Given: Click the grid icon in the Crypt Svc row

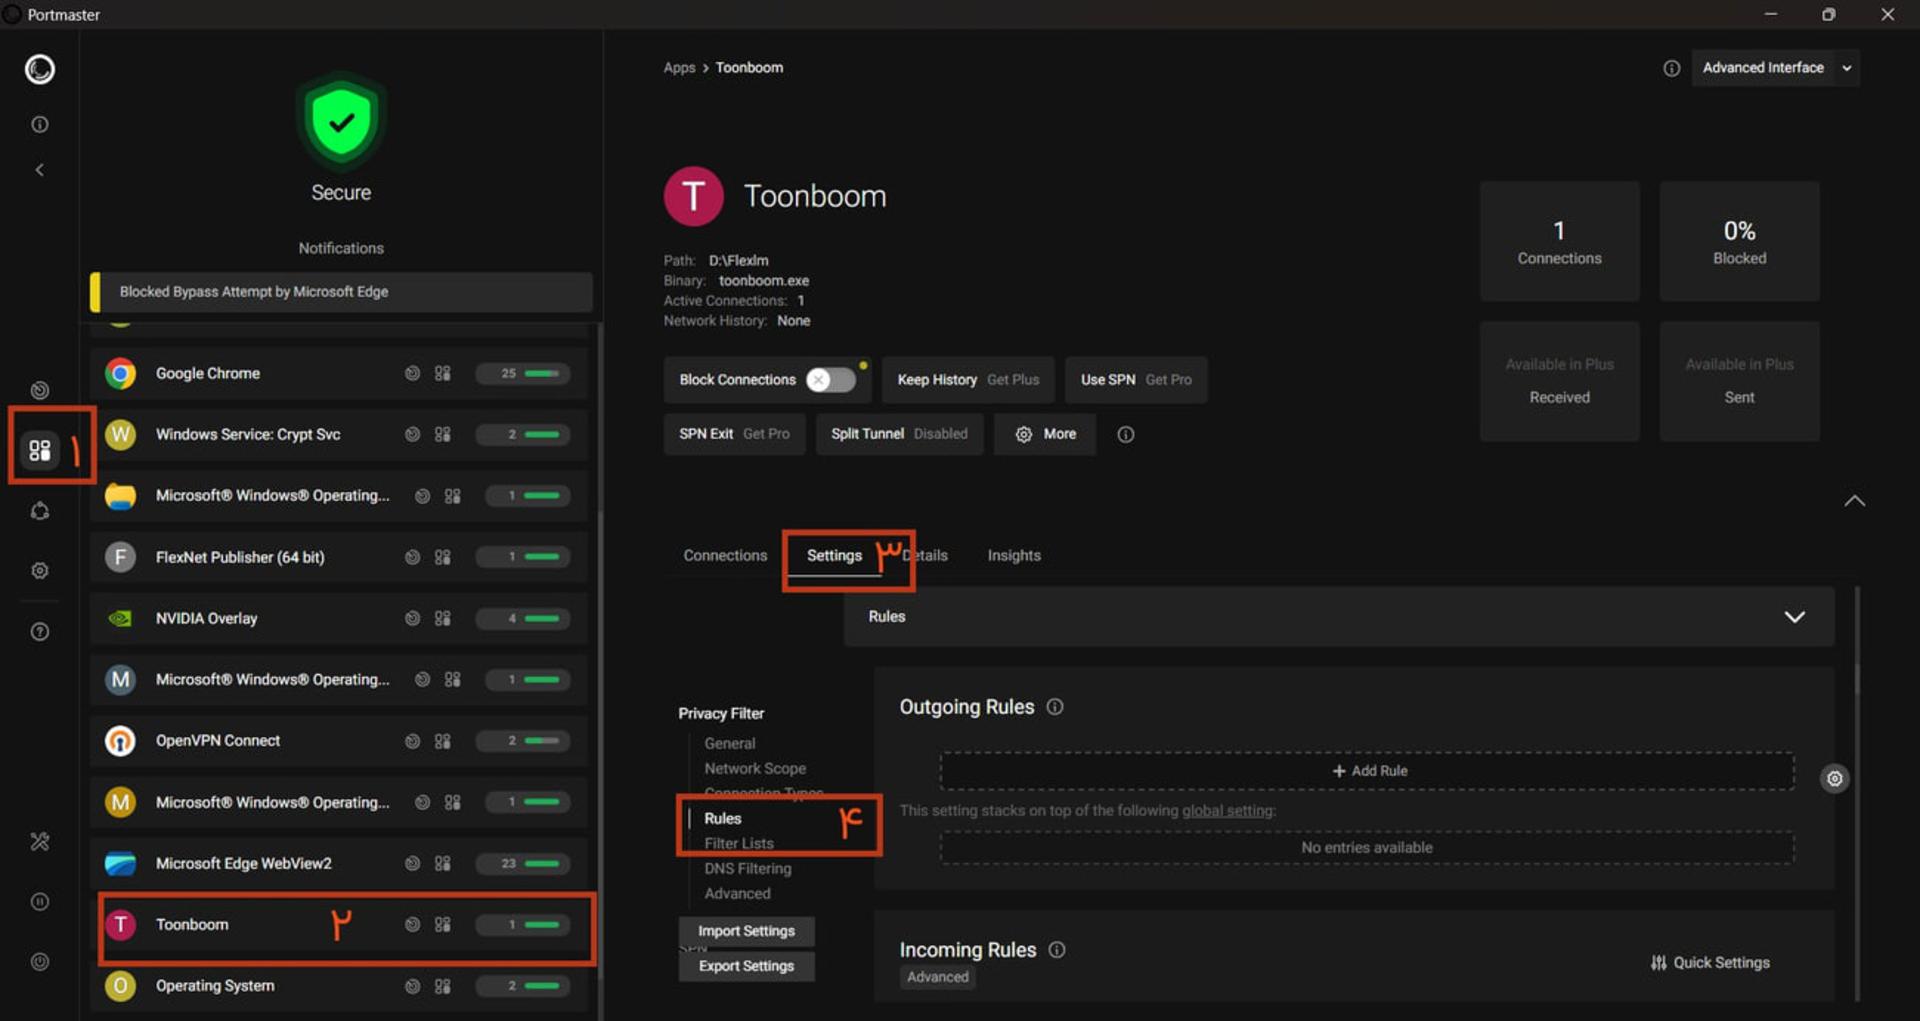Looking at the screenshot, I should pos(442,434).
